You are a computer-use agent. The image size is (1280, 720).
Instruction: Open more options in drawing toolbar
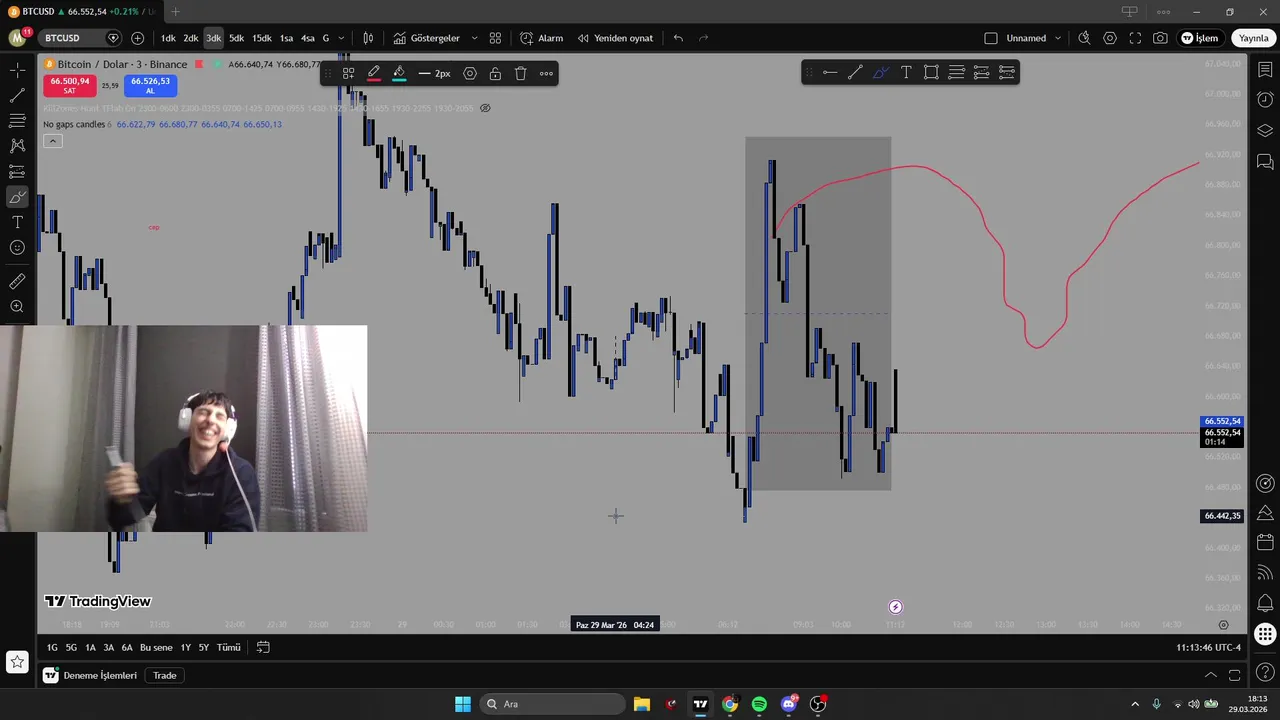coord(546,73)
